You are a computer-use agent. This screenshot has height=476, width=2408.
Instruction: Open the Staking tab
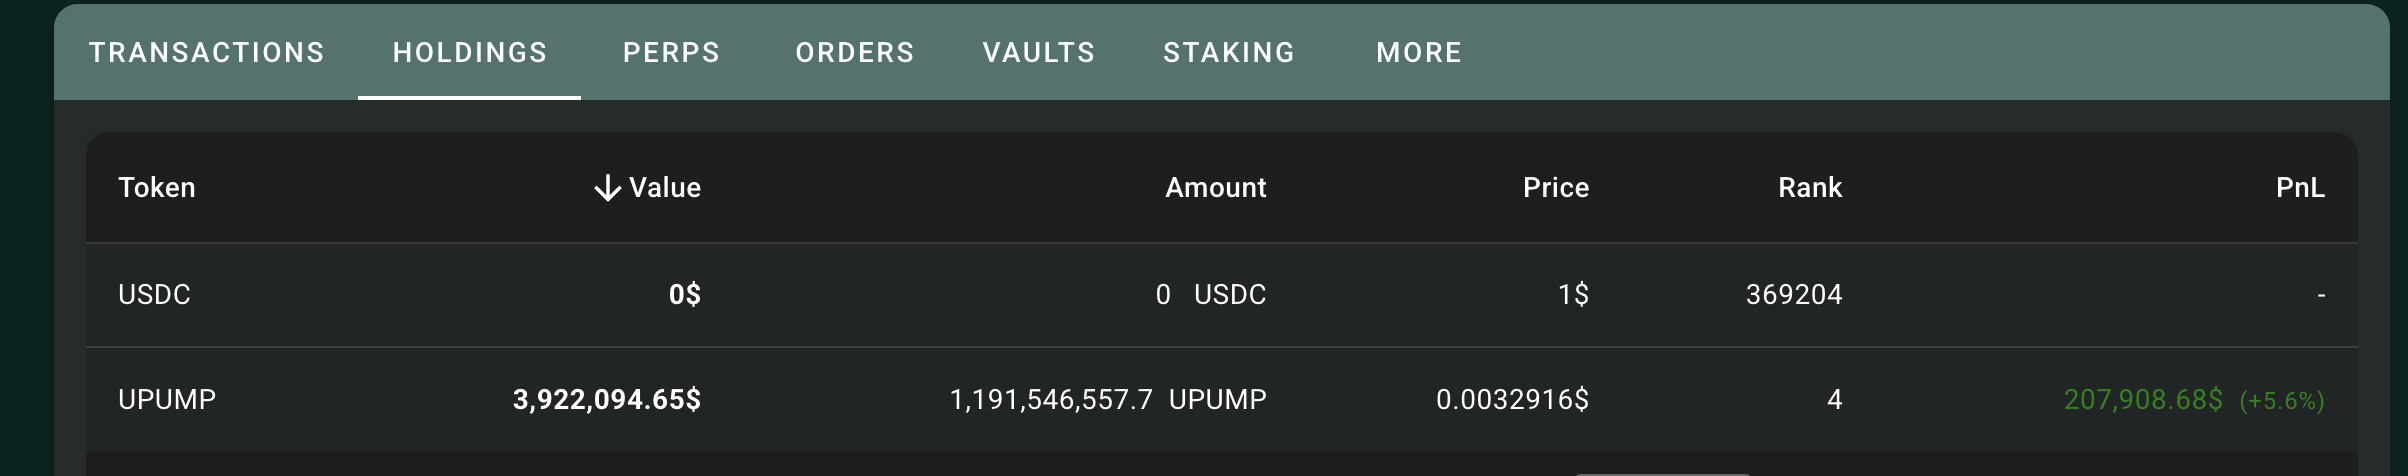click(x=1229, y=52)
